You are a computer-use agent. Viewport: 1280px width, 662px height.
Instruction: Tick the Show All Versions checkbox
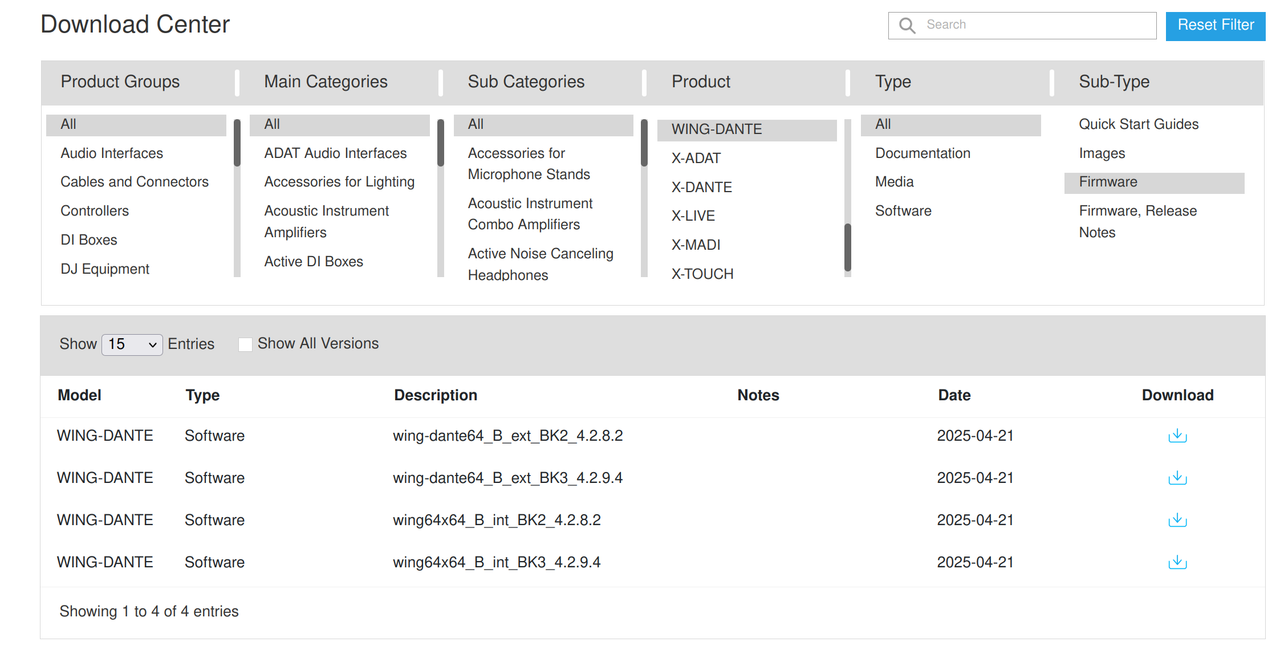[x=245, y=344]
